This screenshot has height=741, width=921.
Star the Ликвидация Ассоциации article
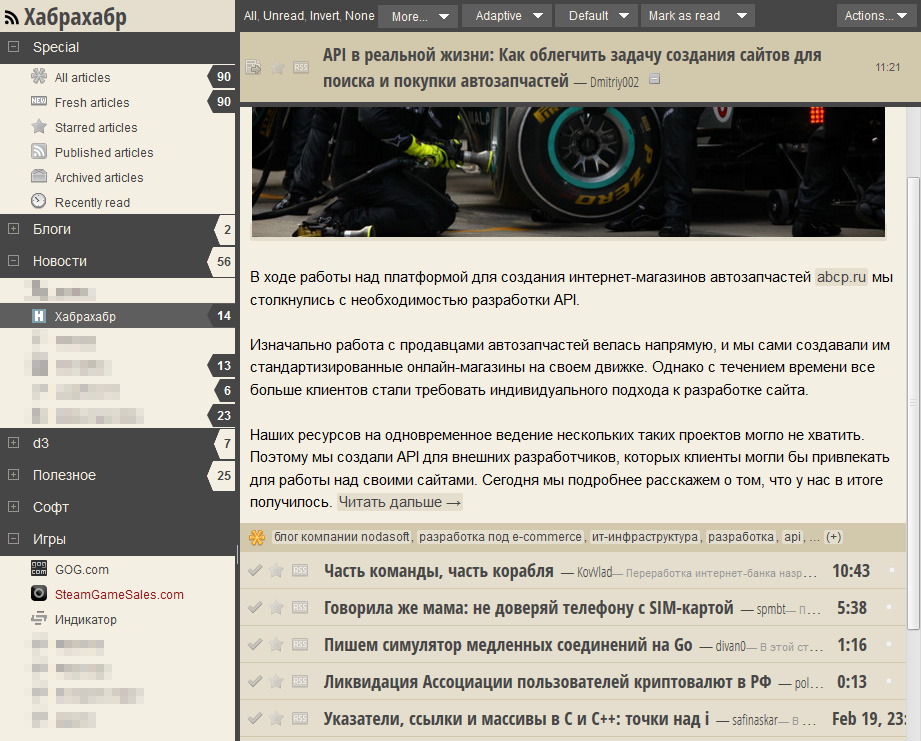coord(276,681)
